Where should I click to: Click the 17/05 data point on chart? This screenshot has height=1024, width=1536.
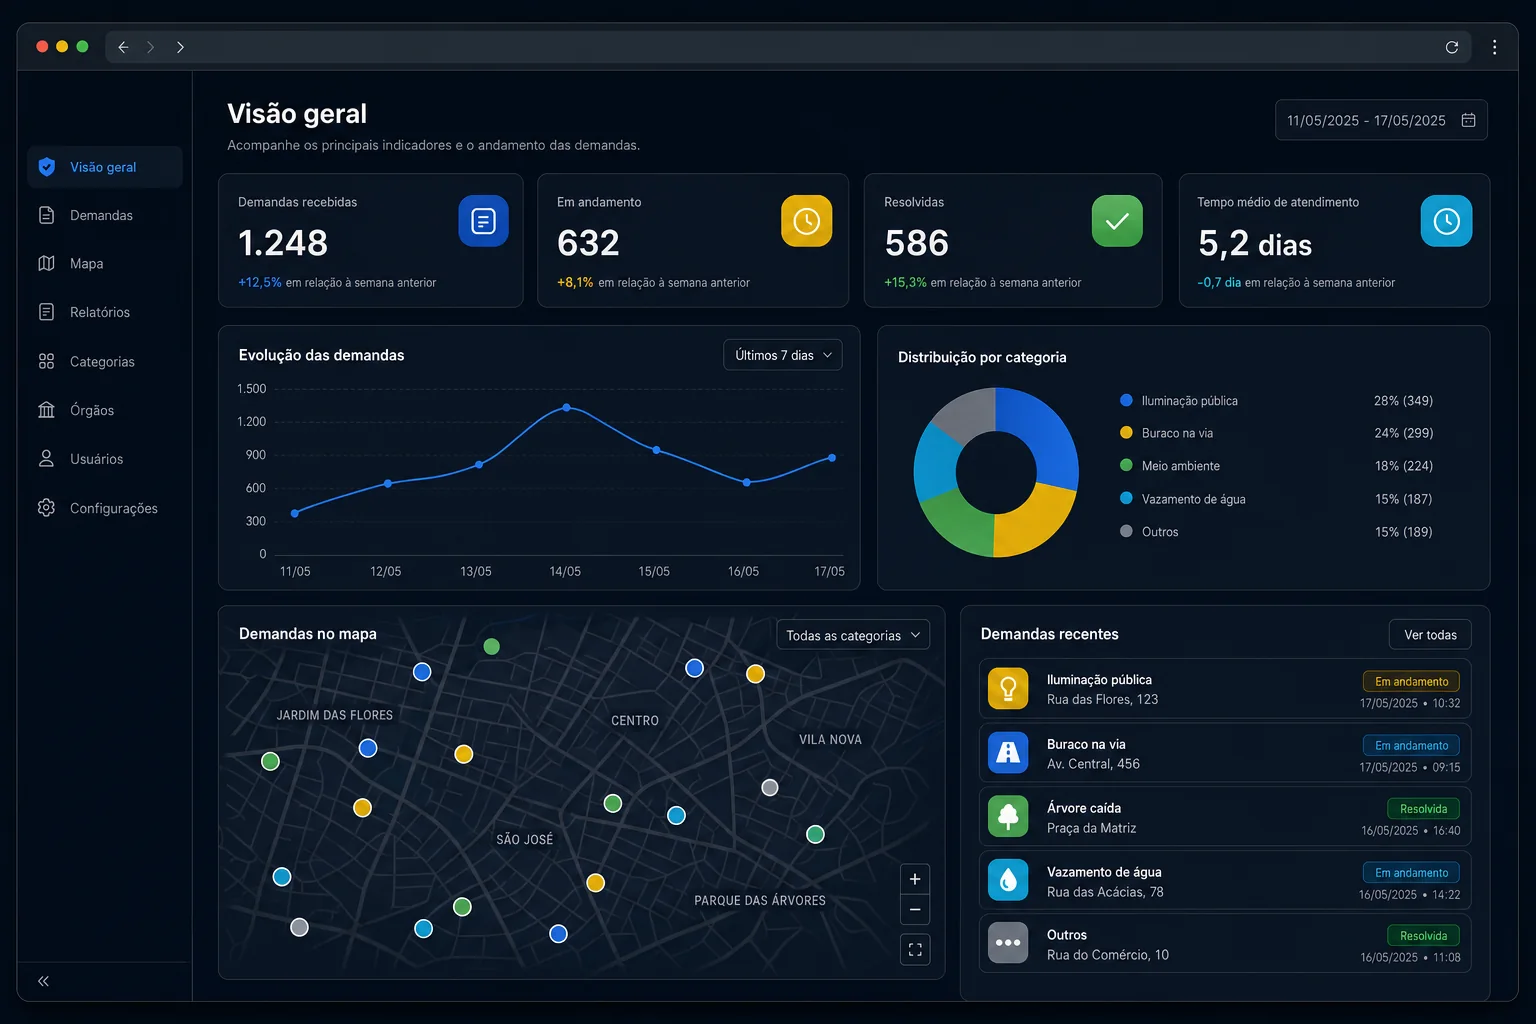[832, 457]
